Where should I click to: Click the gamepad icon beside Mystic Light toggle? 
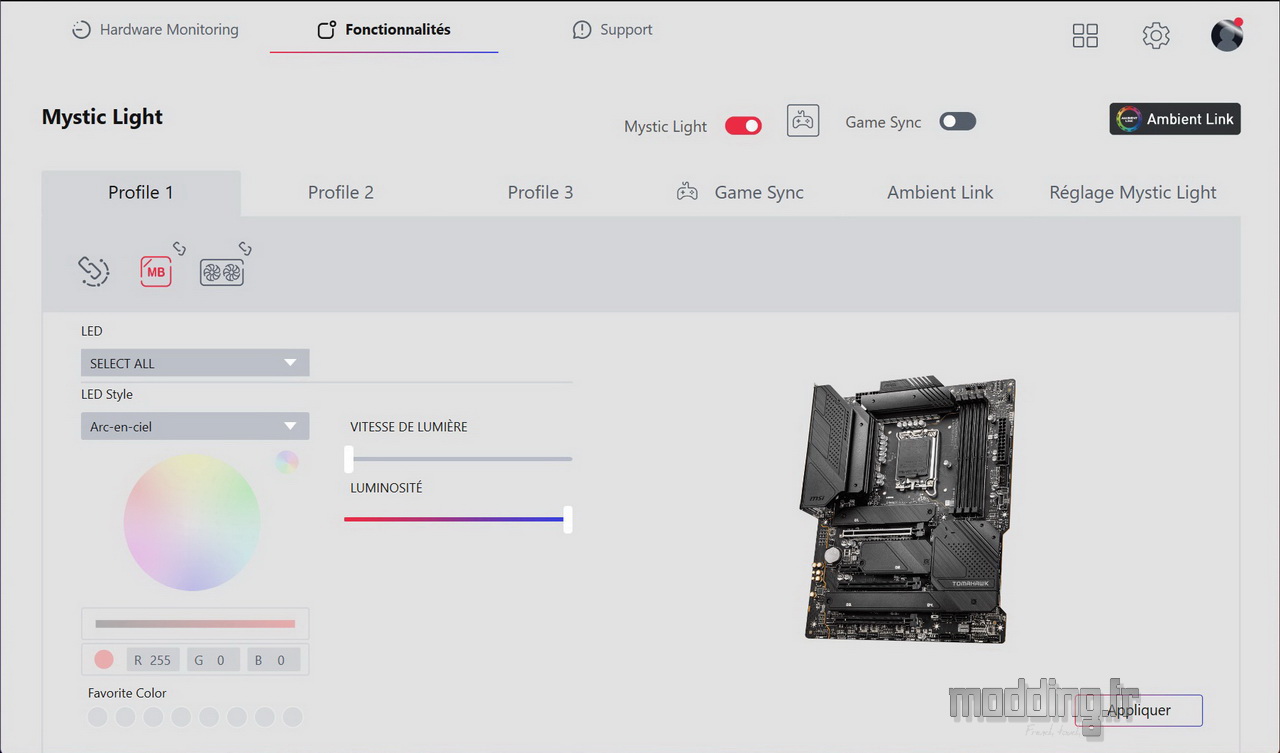point(803,121)
